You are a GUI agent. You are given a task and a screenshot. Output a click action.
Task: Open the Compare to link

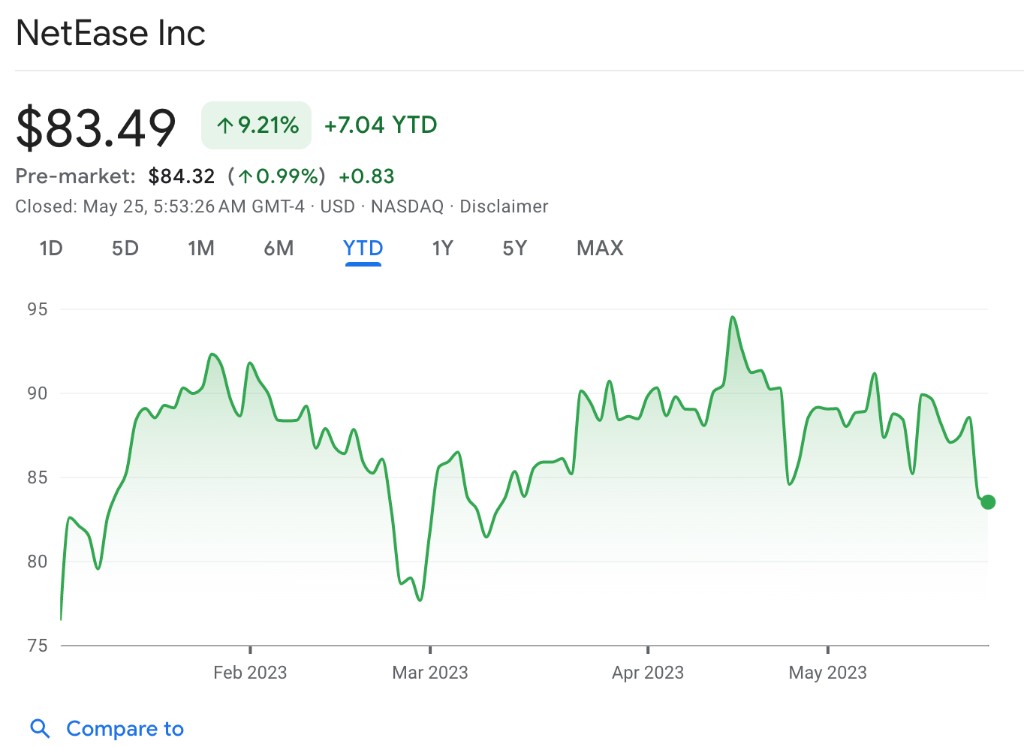125,729
